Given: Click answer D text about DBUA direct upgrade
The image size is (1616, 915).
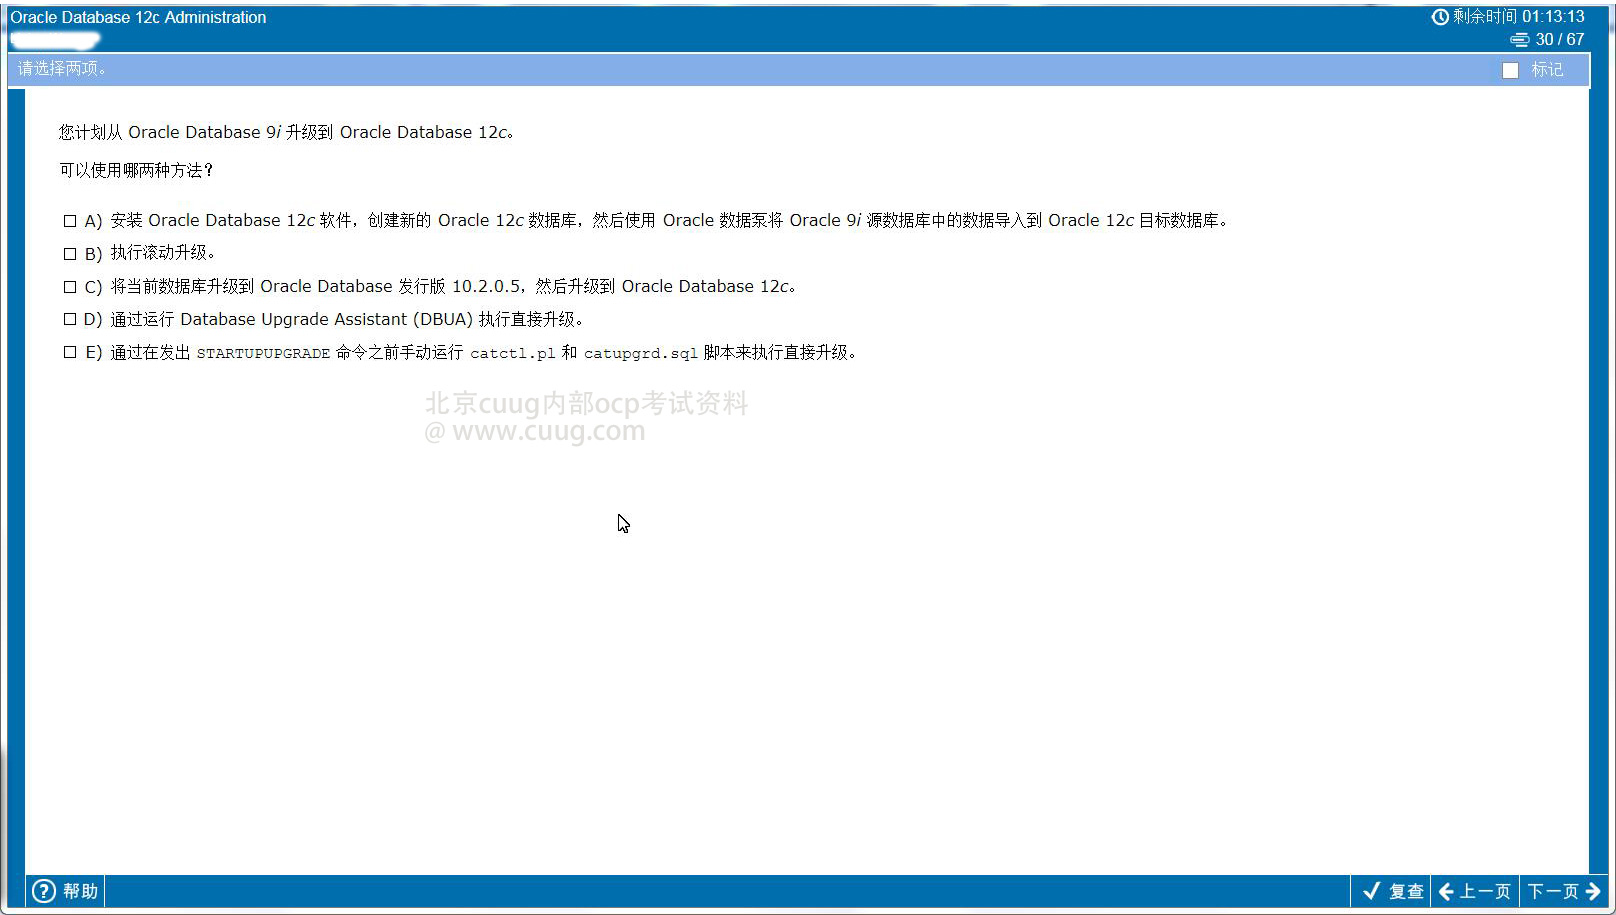Looking at the screenshot, I should coord(346,319).
